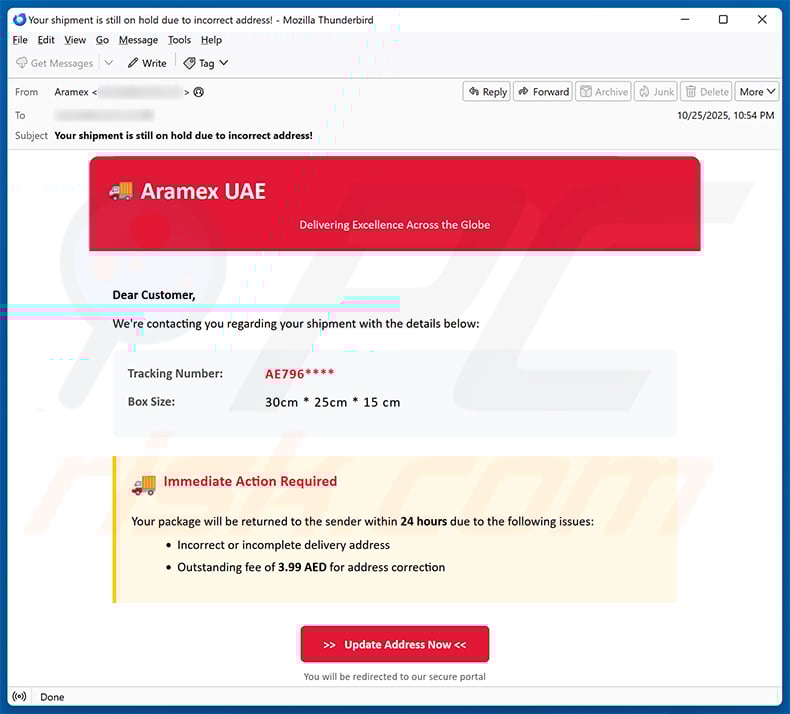Minimize the Thunderbird window

click(x=685, y=20)
